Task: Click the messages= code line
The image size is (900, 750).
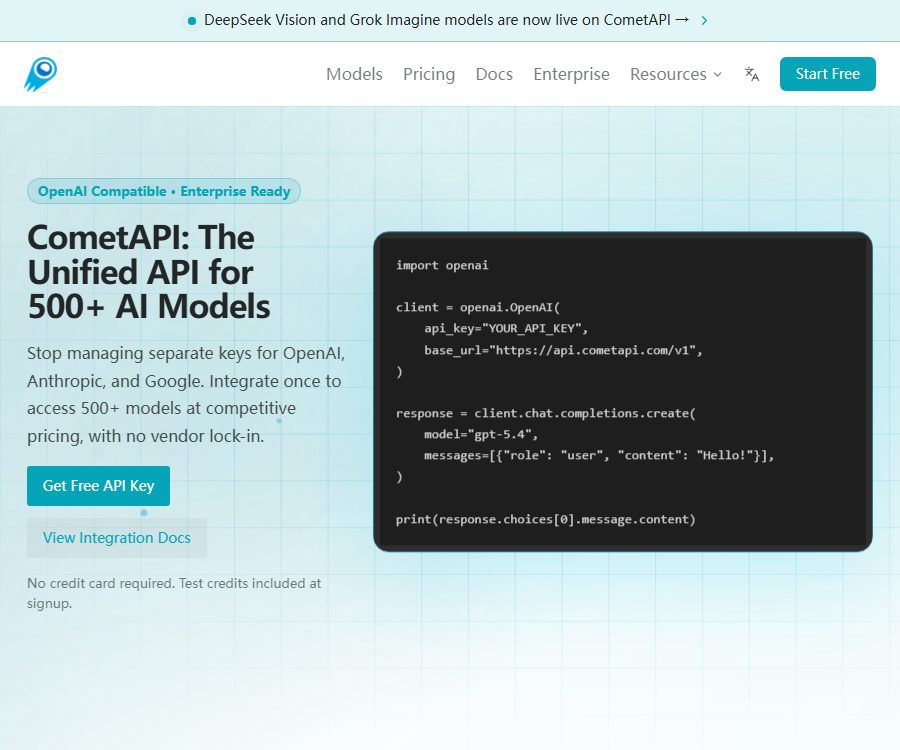Action: (x=599, y=456)
